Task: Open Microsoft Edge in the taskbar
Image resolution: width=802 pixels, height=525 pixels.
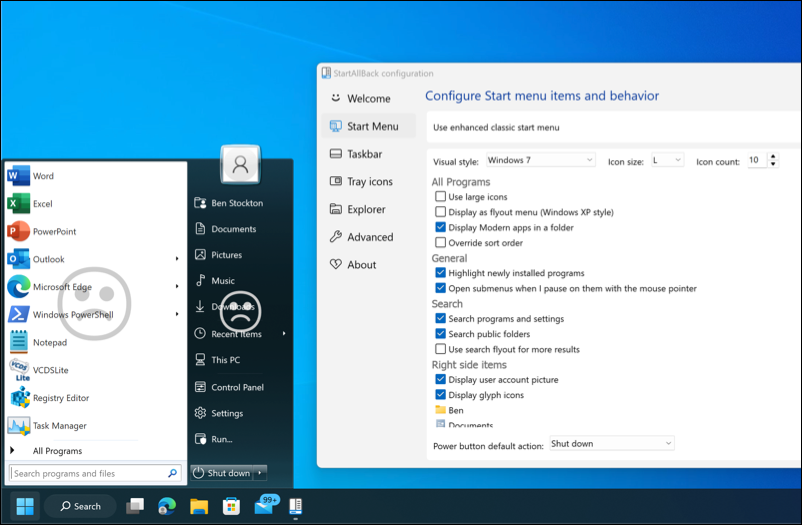Action: 167,506
